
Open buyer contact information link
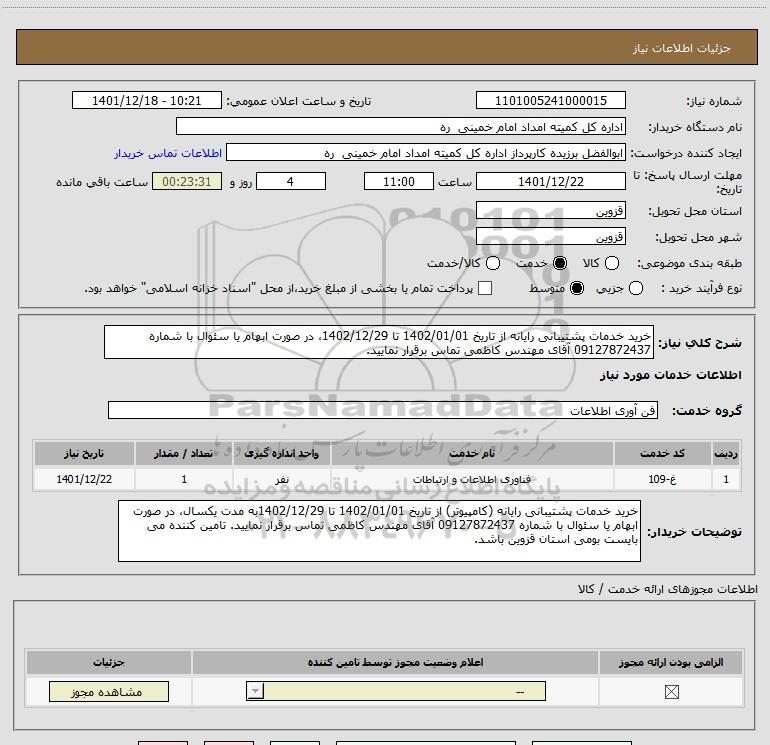click(x=168, y=153)
